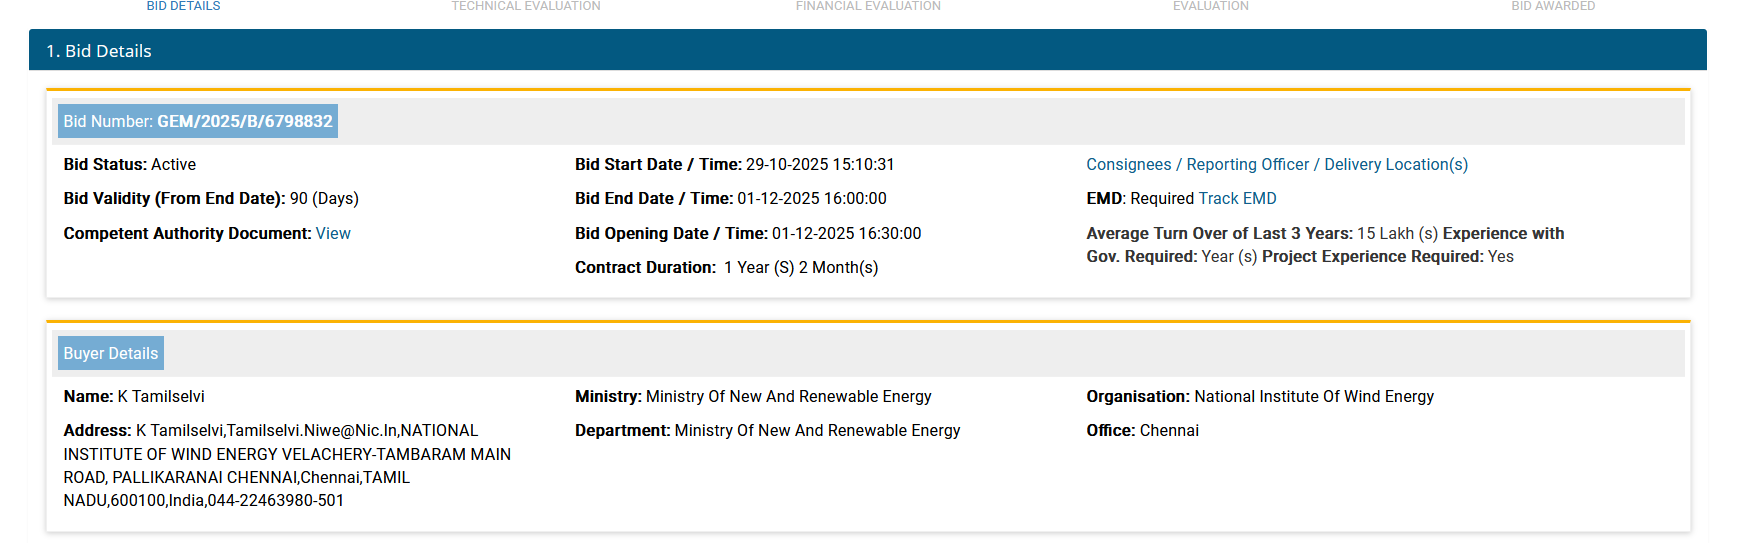Click the Contract Duration value

click(x=801, y=268)
